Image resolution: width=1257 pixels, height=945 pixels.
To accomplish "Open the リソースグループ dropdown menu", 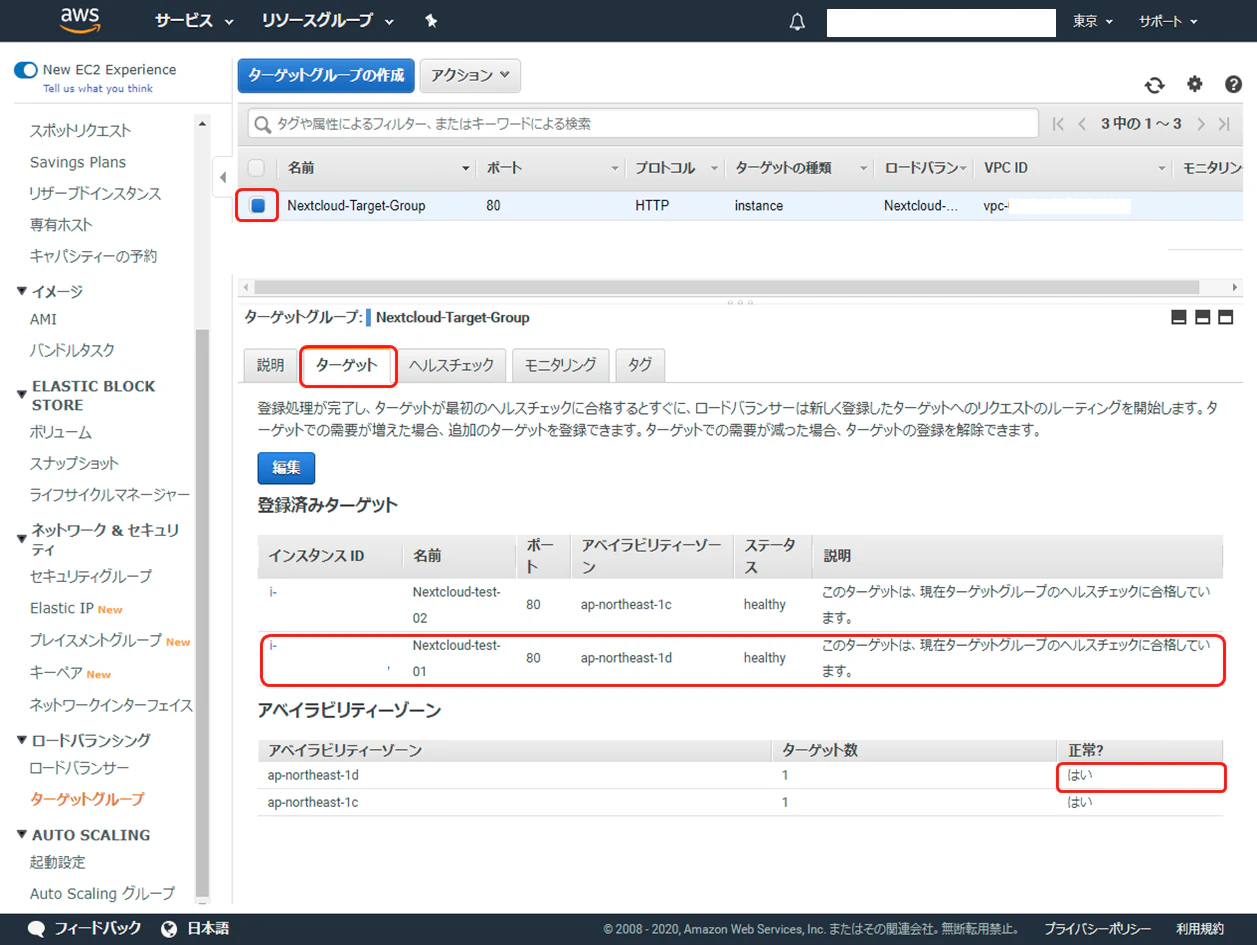I will tap(328, 21).
